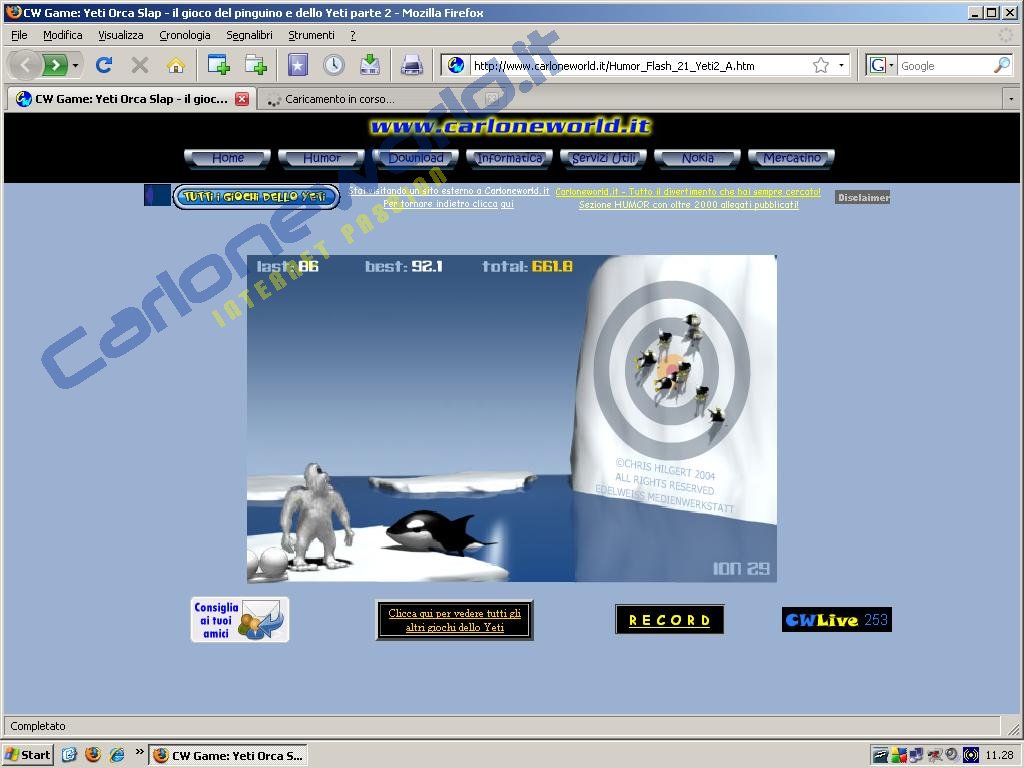Click the Humor site navigation button
The image size is (1024, 768).
click(x=321, y=158)
